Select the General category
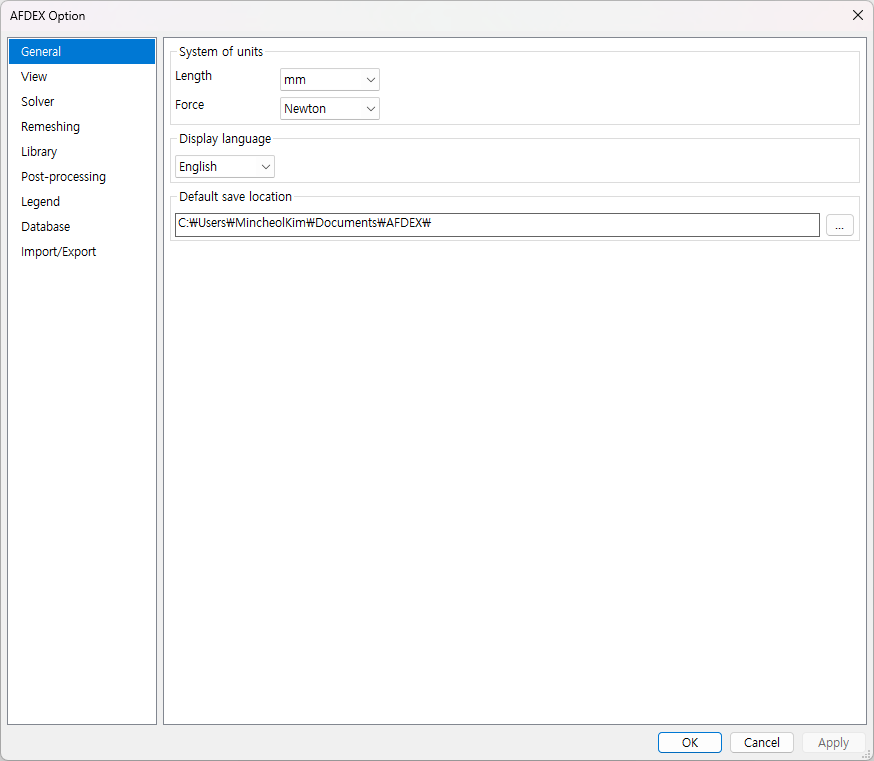 [82, 51]
